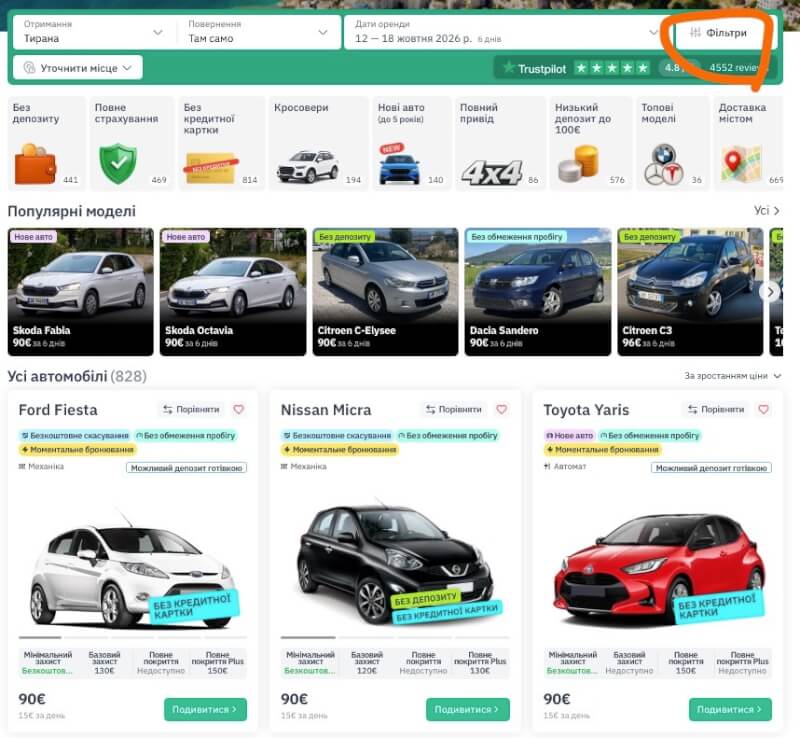Add Nissan Micra to favorites heart
This screenshot has height=738, width=800.
tap(502, 409)
